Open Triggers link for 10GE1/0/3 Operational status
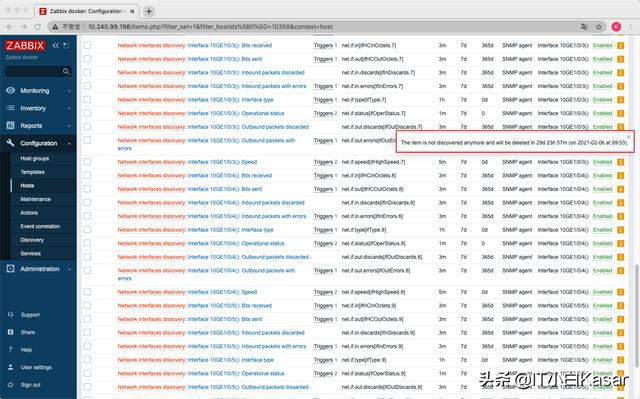Image resolution: width=640 pixels, height=399 pixels. (x=323, y=113)
